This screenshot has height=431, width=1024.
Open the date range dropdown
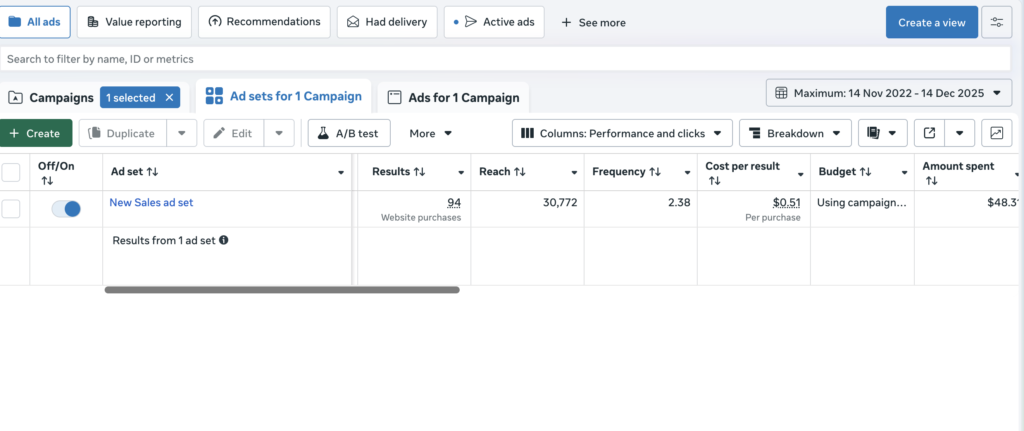point(888,93)
